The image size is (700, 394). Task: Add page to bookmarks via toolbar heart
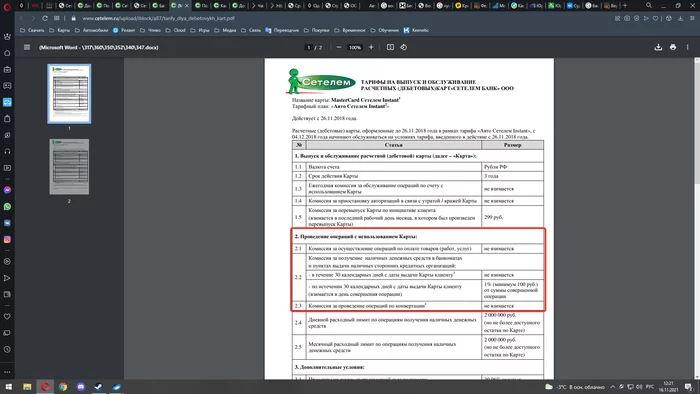[655, 18]
